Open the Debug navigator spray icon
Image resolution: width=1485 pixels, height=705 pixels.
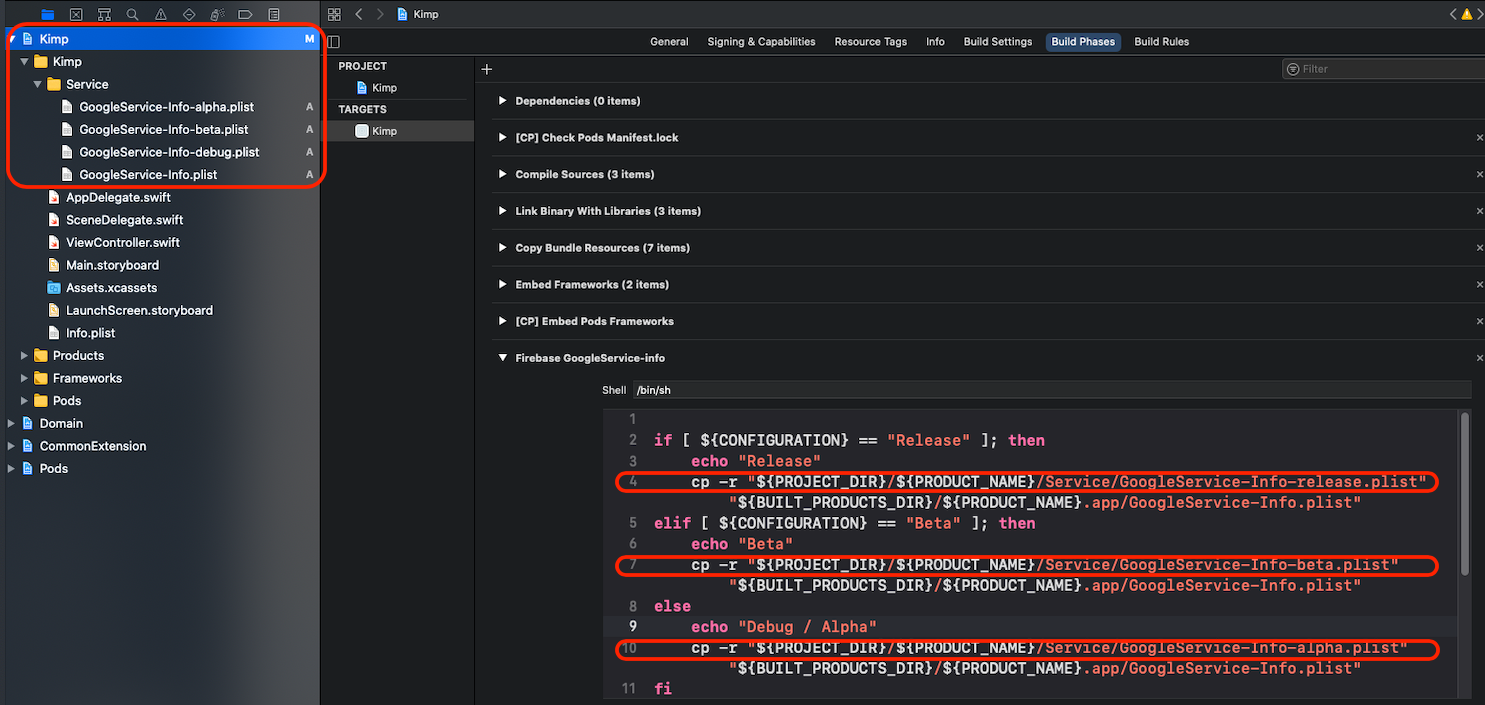pyautogui.click(x=217, y=15)
